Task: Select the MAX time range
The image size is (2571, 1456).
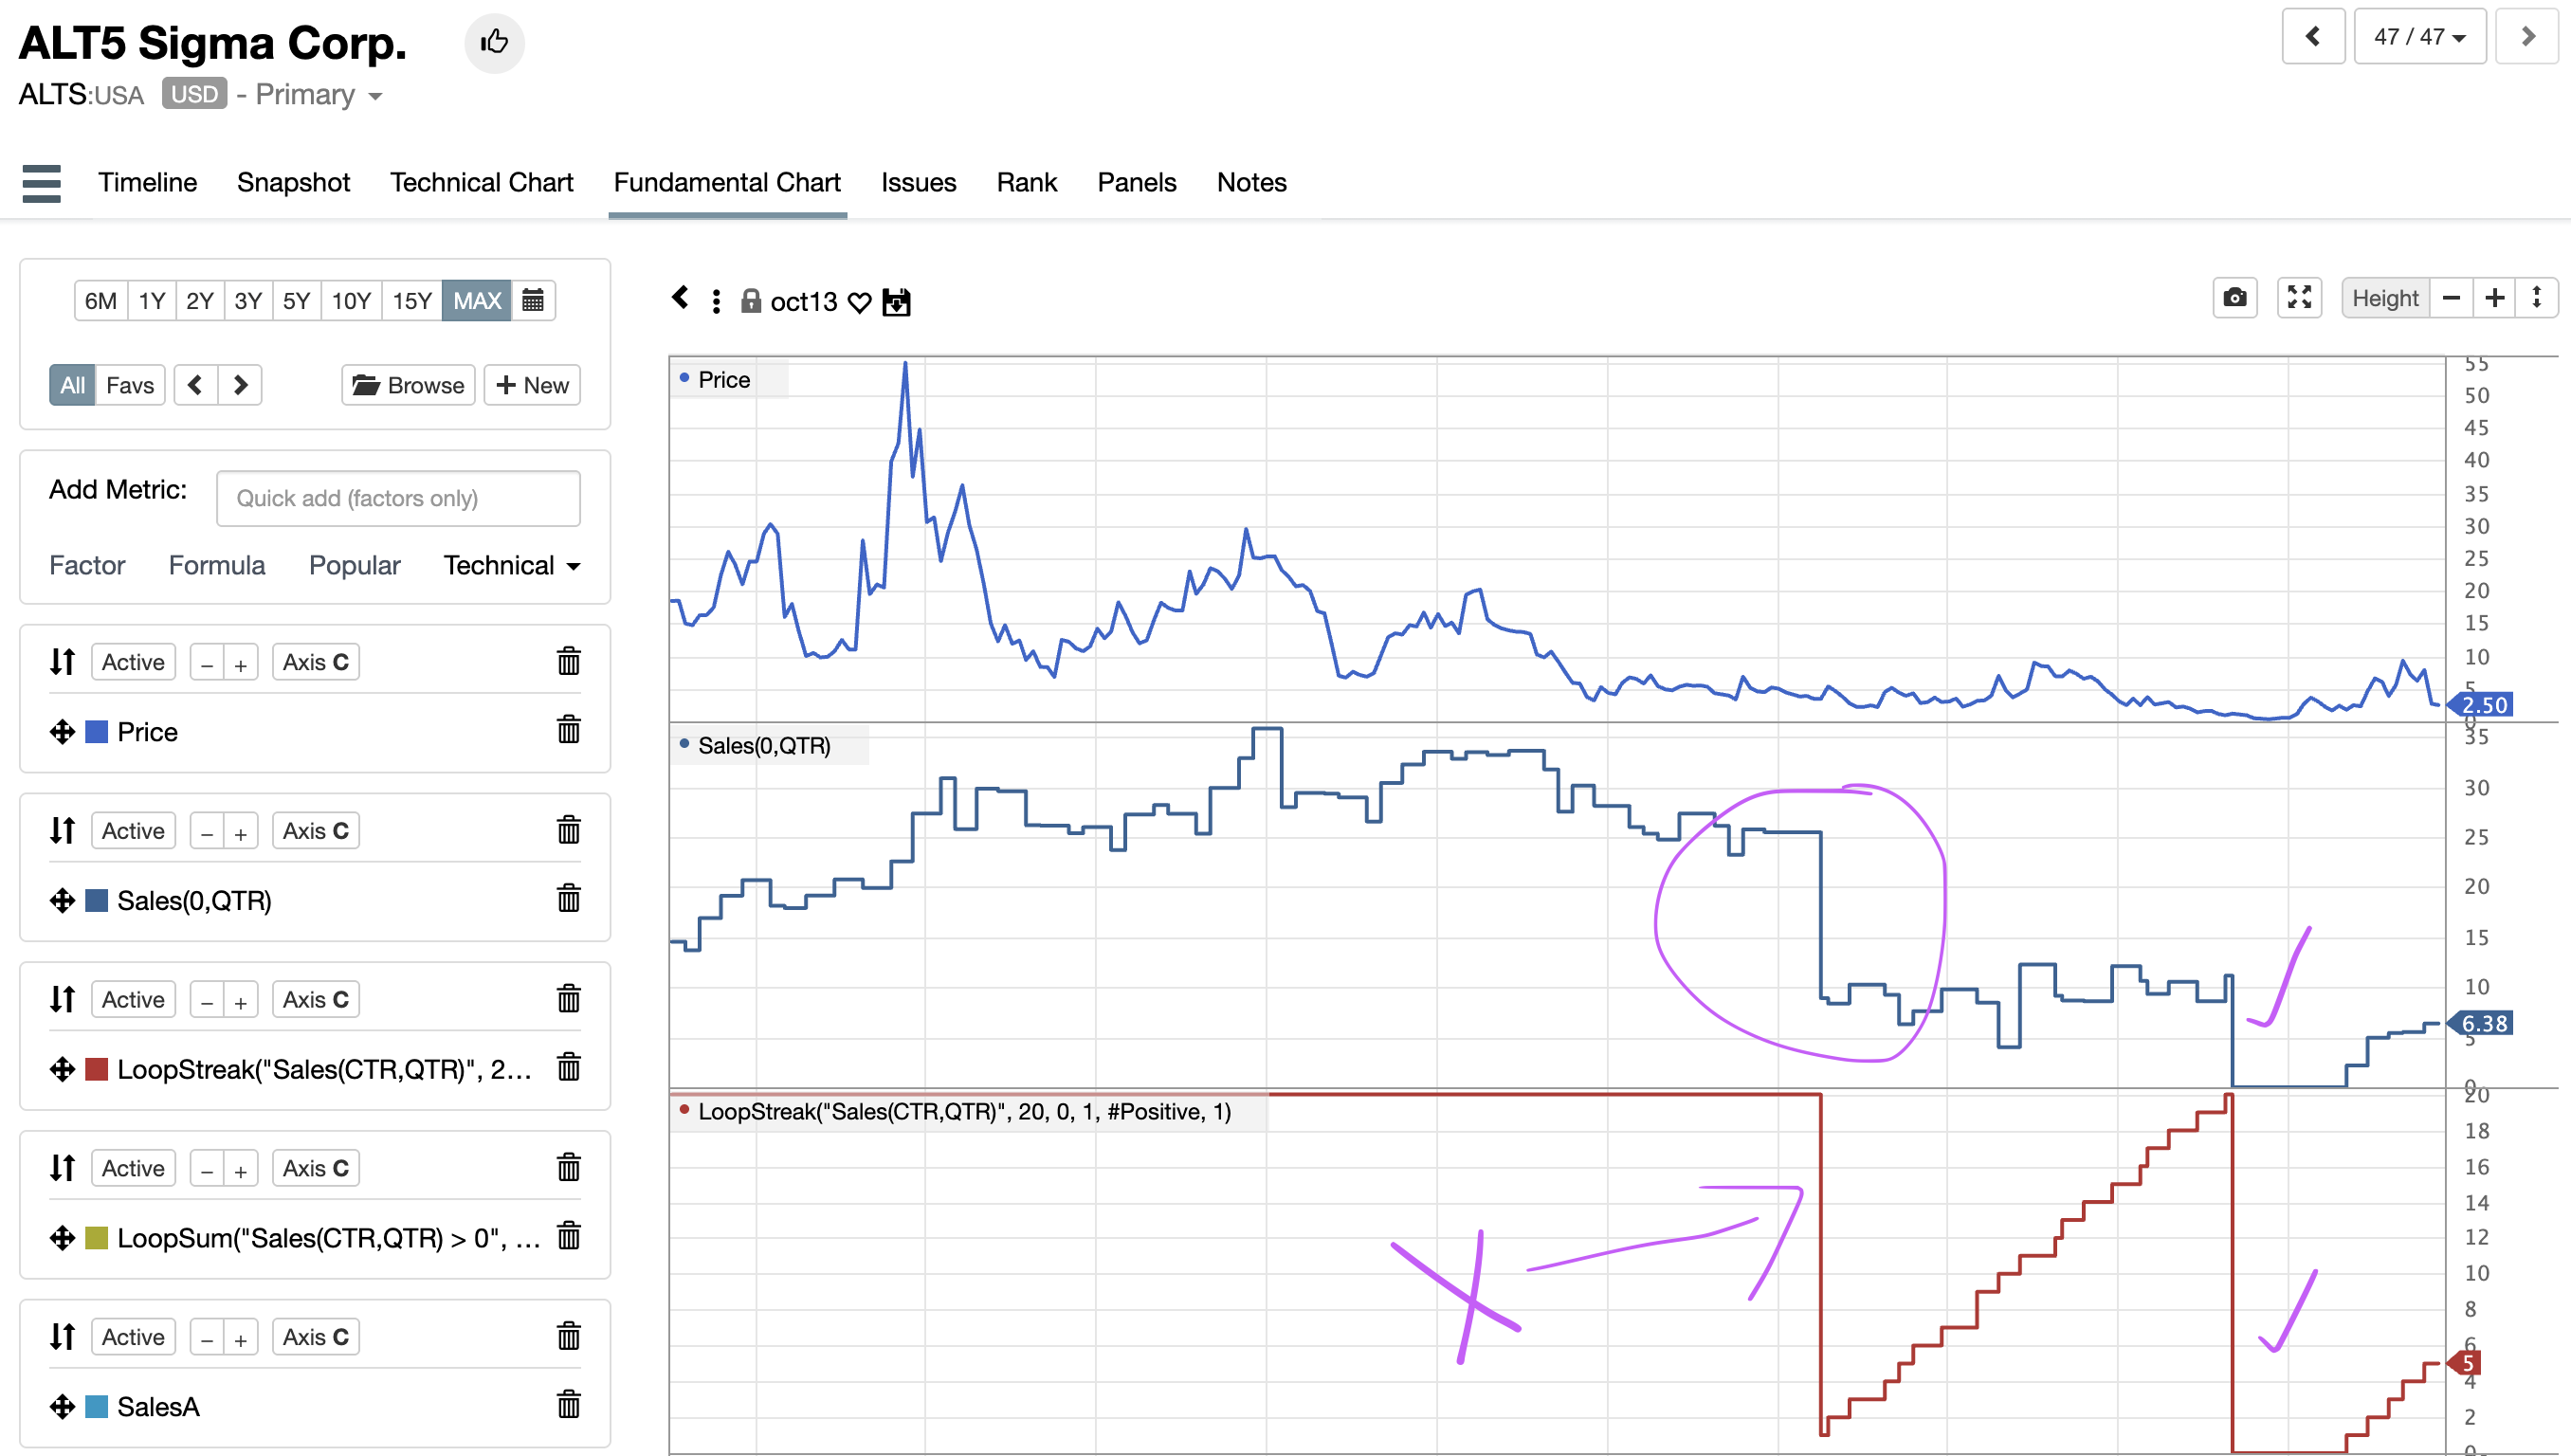Action: tap(476, 301)
